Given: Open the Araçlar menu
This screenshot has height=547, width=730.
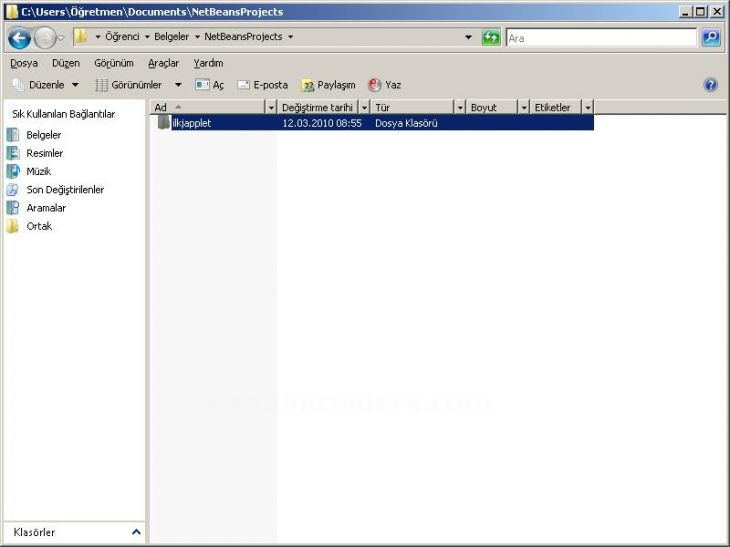Looking at the screenshot, I should tap(163, 63).
